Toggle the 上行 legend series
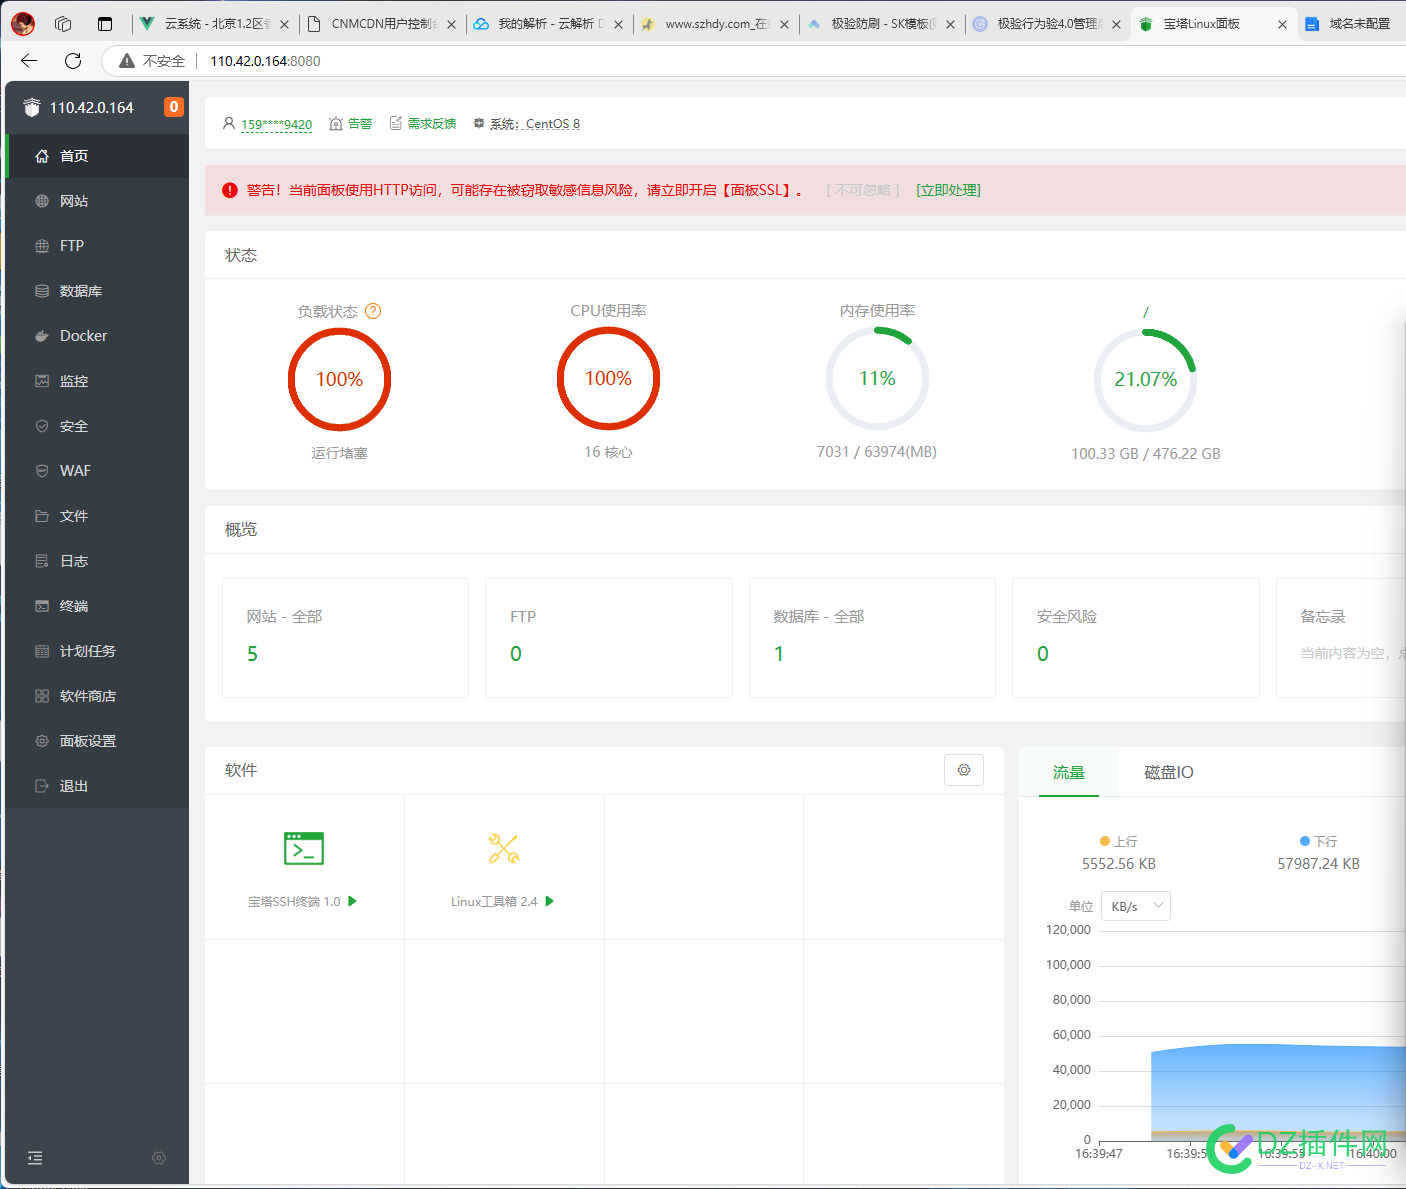 tap(1119, 841)
